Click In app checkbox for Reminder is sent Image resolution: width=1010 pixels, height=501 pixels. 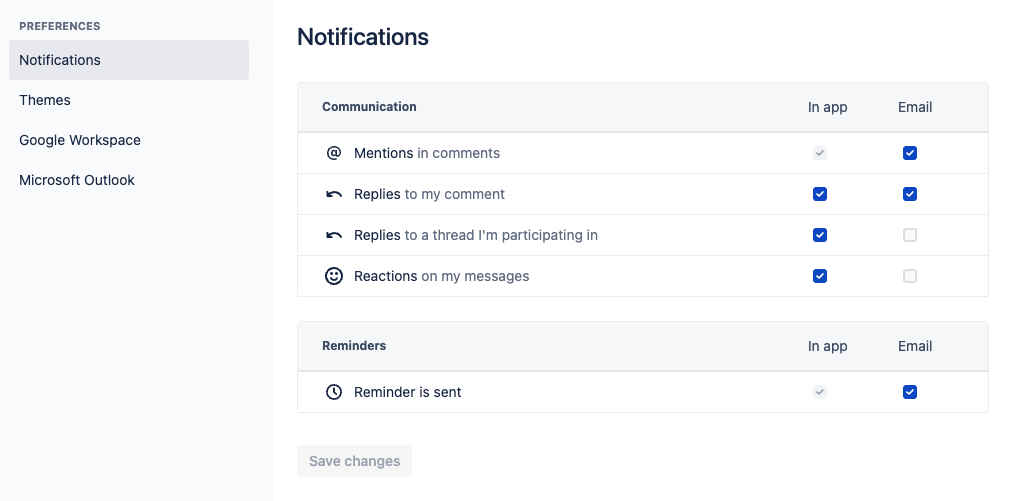(x=820, y=392)
